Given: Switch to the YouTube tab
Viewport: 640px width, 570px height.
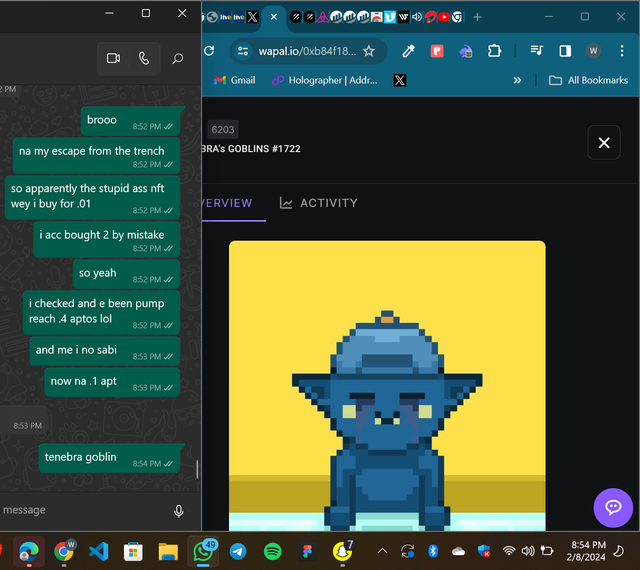Looking at the screenshot, I should (444, 17).
